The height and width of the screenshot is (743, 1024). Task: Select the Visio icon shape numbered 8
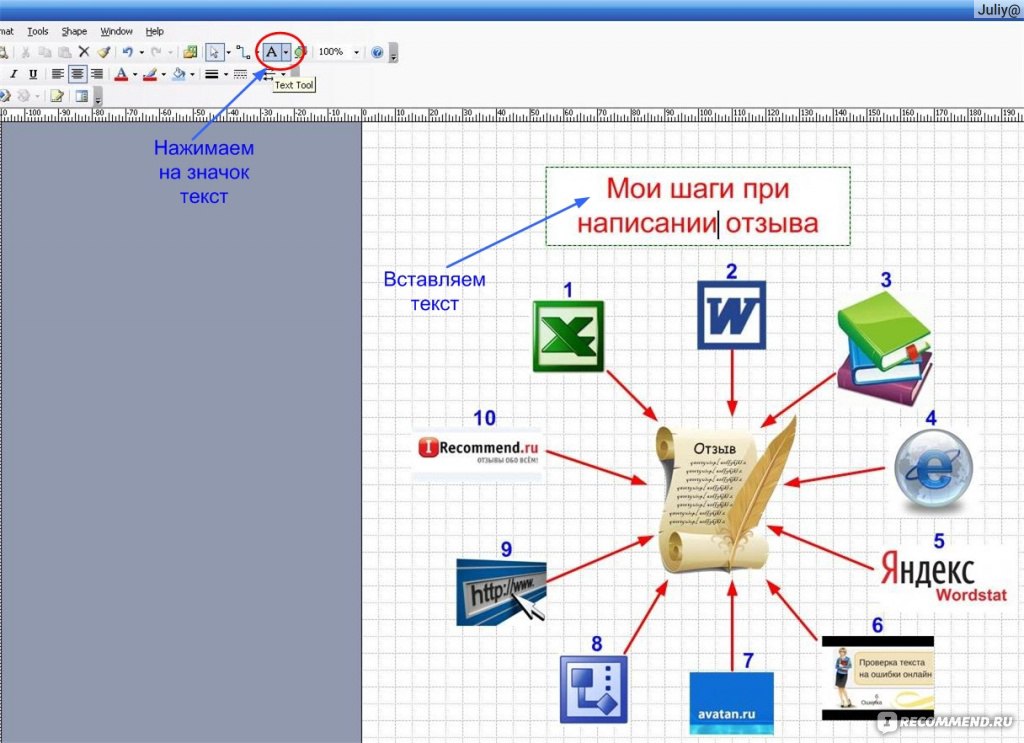coord(594,689)
